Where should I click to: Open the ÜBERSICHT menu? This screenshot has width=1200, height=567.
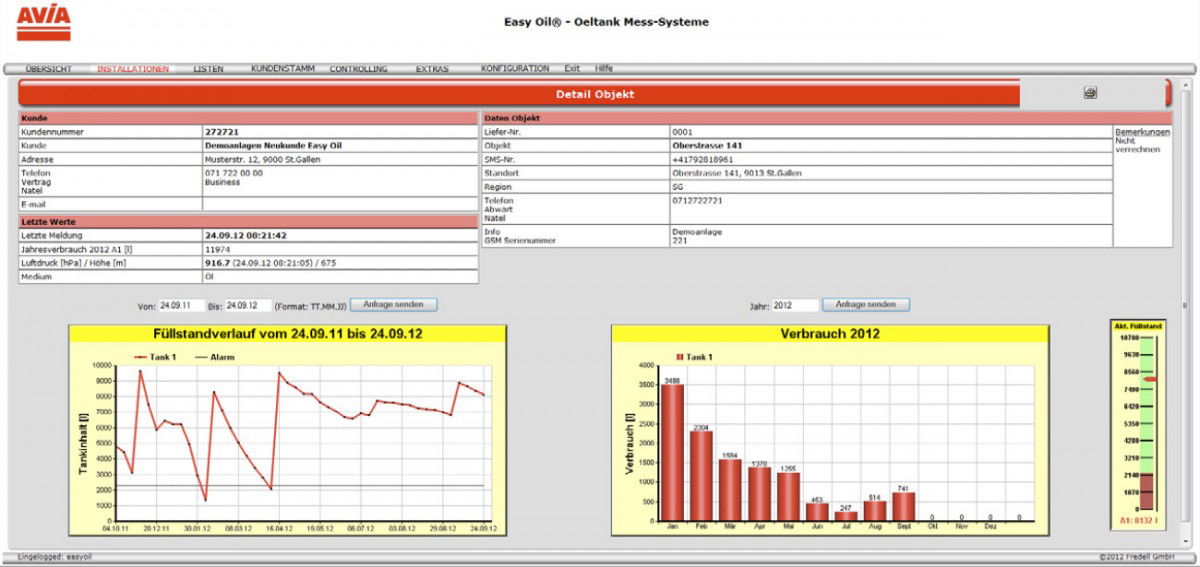click(48, 69)
